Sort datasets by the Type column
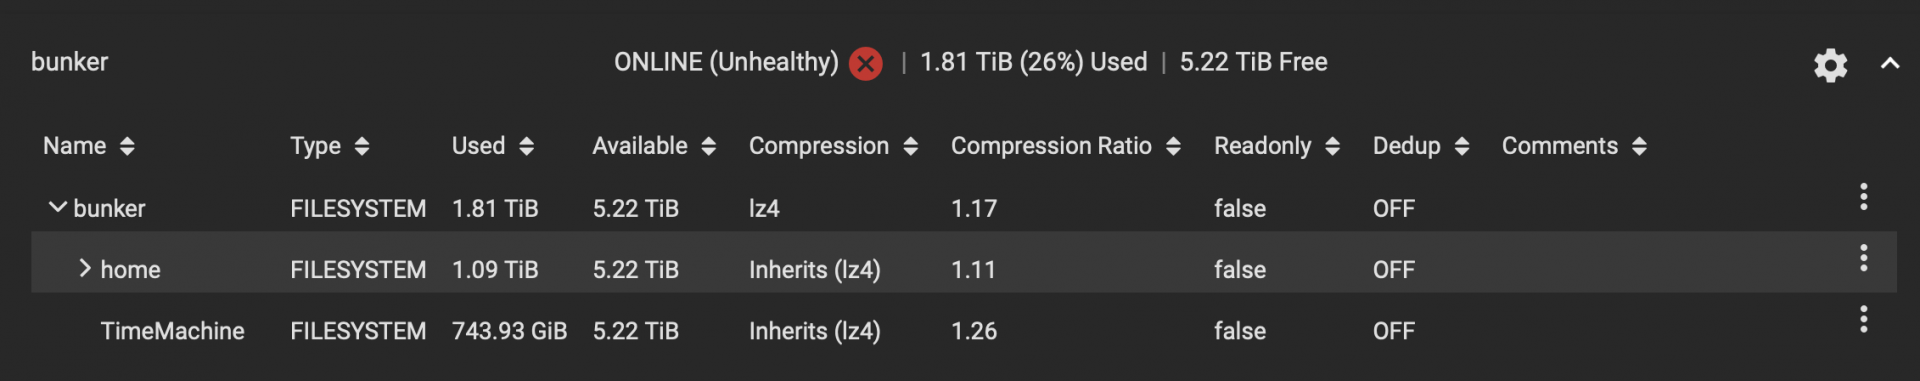This screenshot has height=381, width=1920. pyautogui.click(x=329, y=146)
